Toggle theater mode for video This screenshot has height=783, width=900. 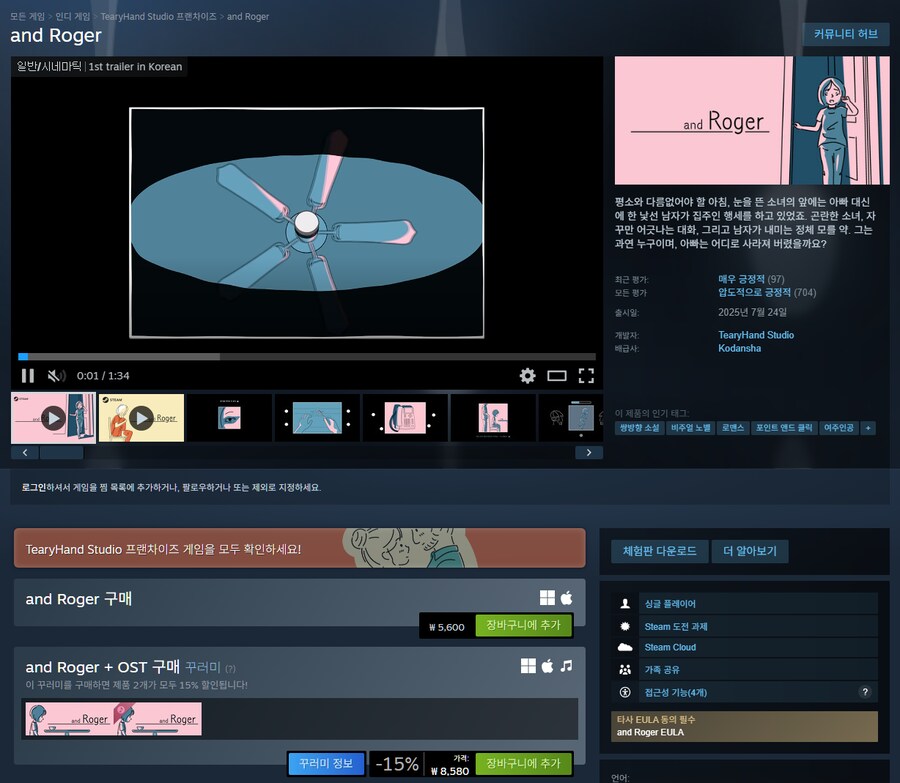(557, 376)
